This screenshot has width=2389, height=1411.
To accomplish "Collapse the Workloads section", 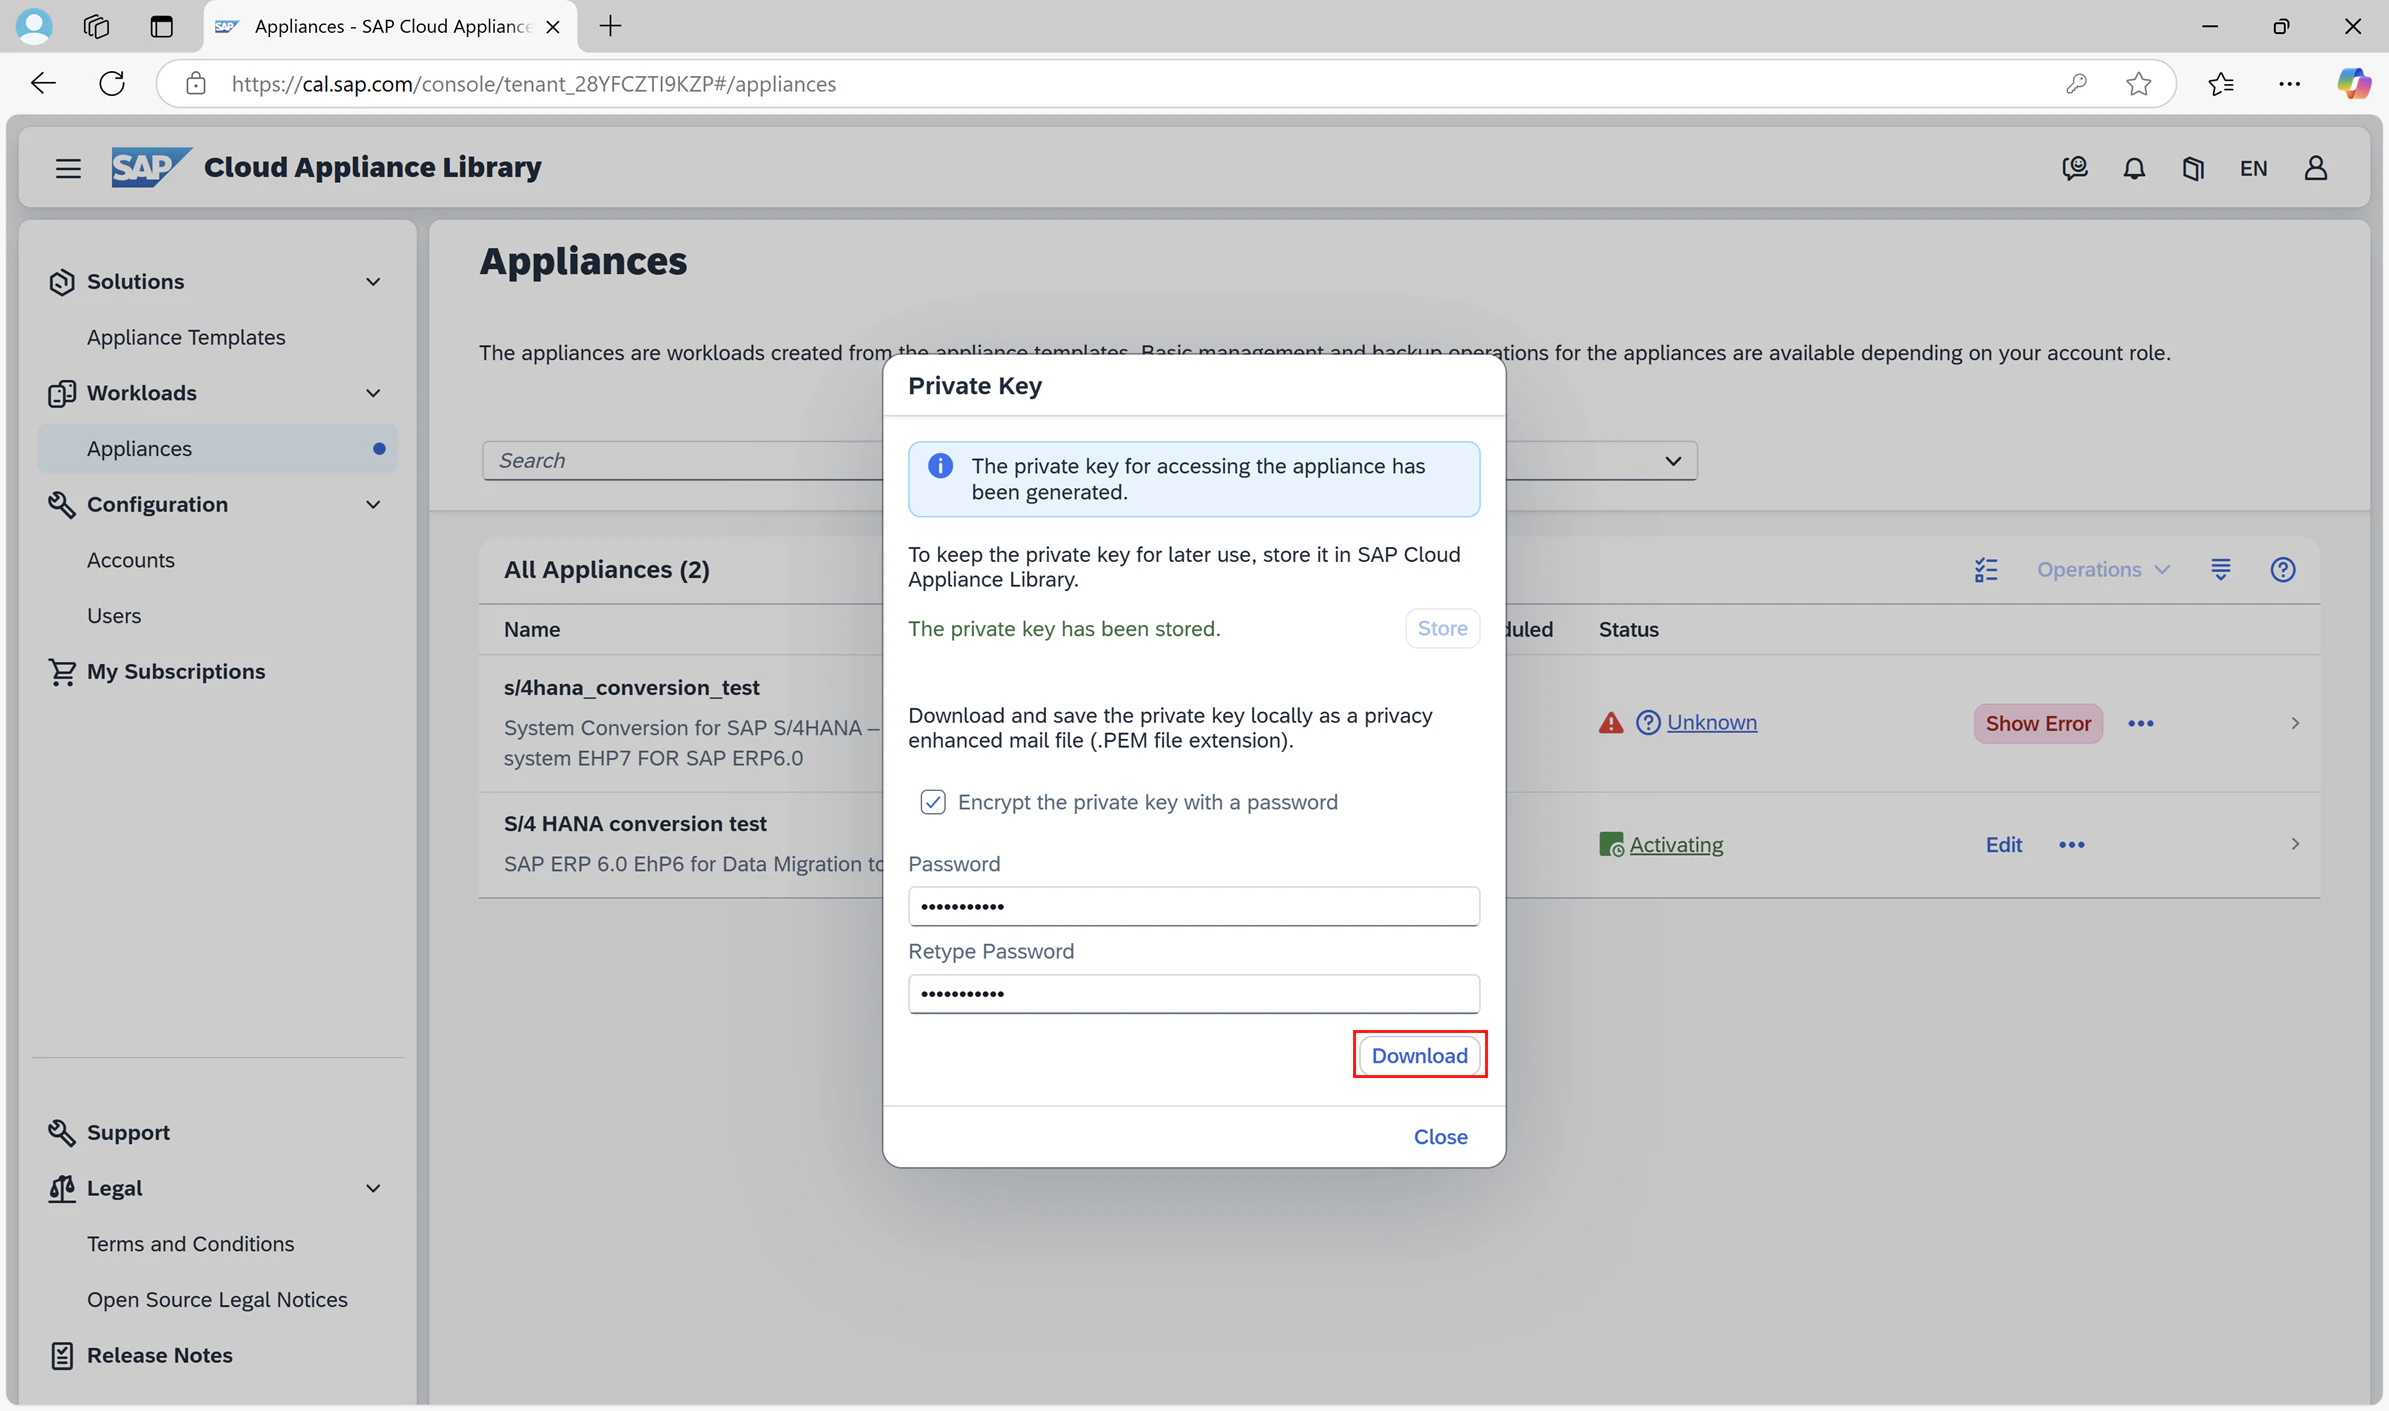I will [373, 393].
